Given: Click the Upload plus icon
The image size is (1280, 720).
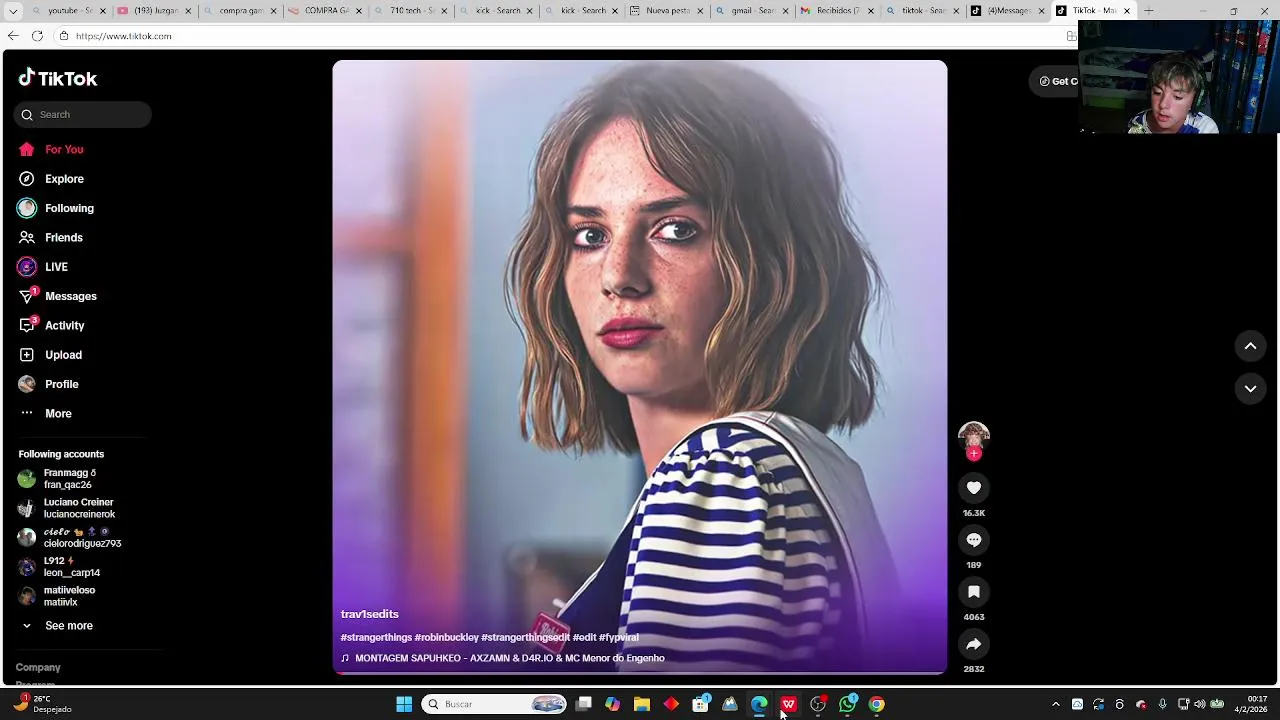Looking at the screenshot, I should pyautogui.click(x=27, y=355).
